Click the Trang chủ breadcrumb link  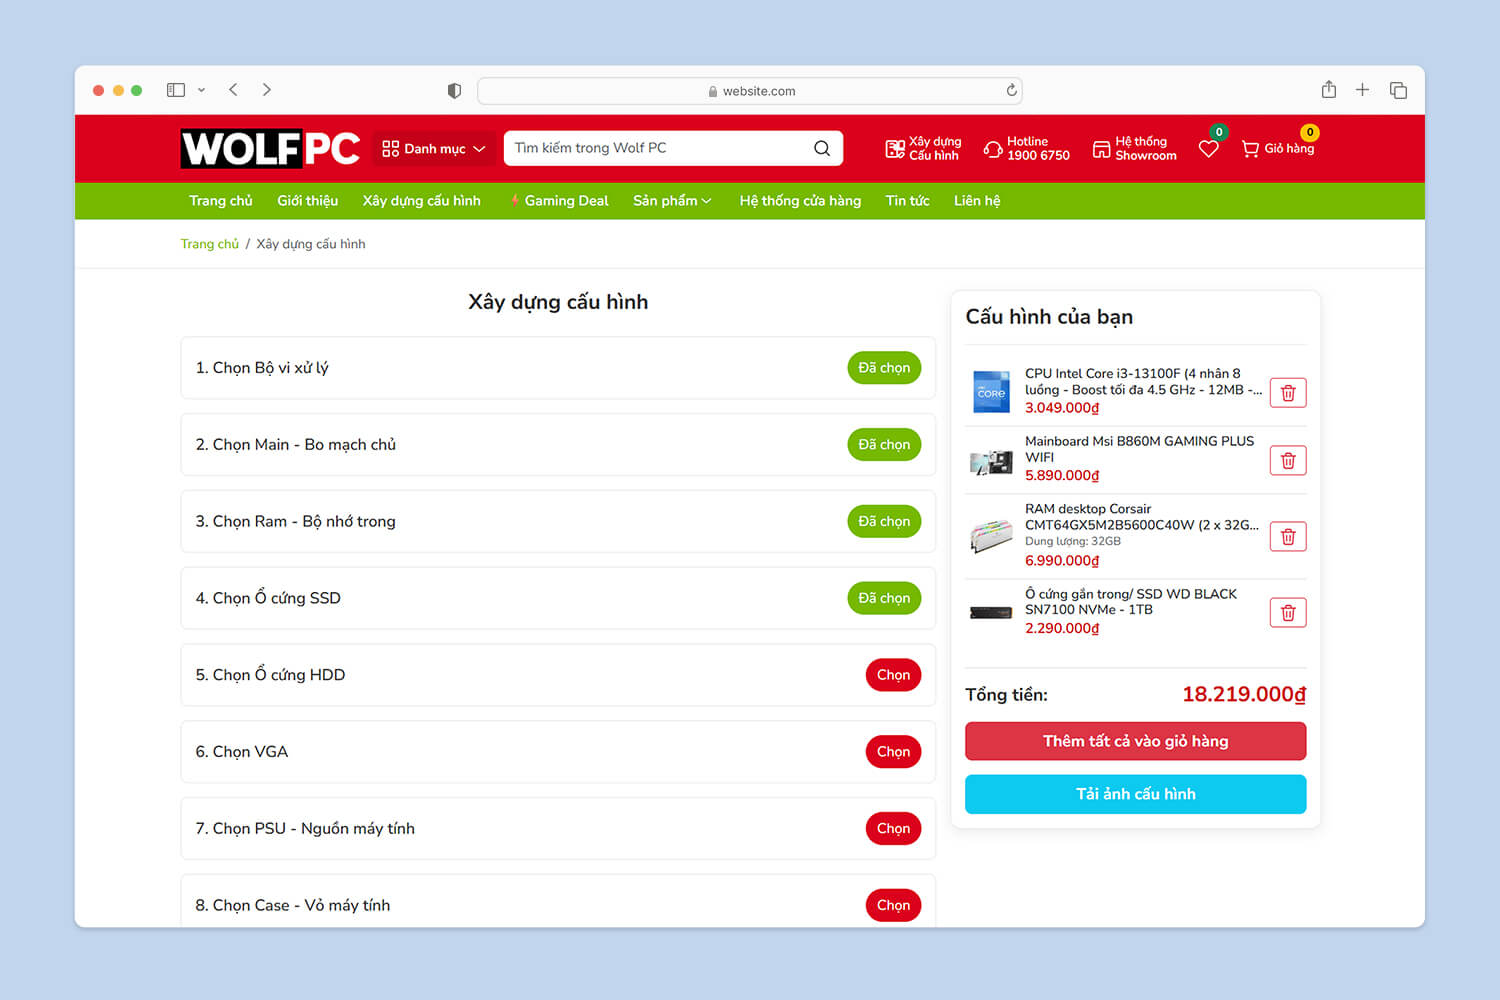210,244
